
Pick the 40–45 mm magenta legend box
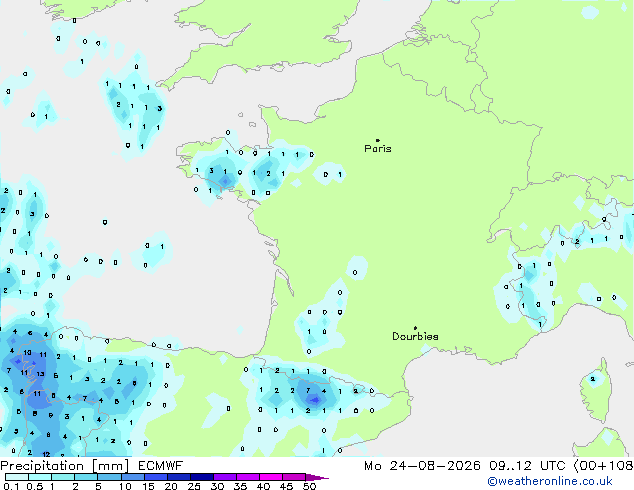click(271, 477)
